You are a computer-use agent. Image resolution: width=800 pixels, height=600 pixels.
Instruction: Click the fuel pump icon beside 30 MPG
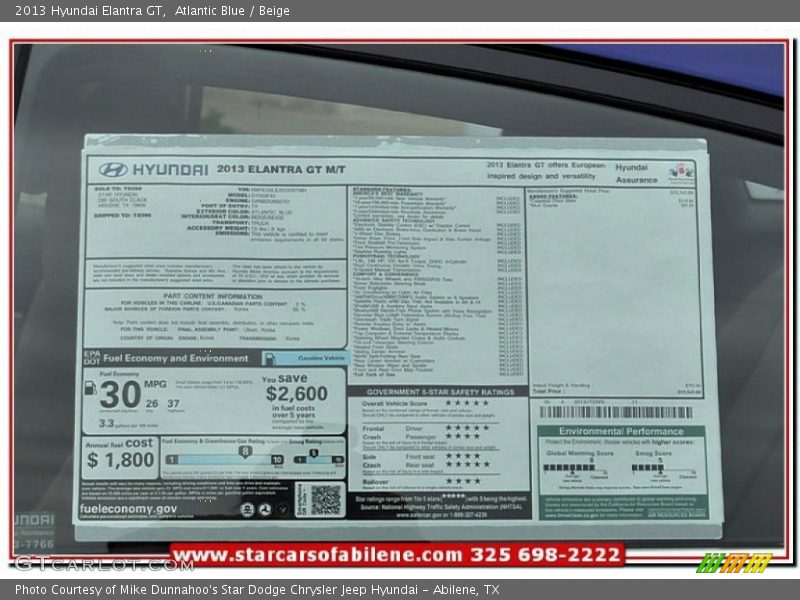click(90, 388)
